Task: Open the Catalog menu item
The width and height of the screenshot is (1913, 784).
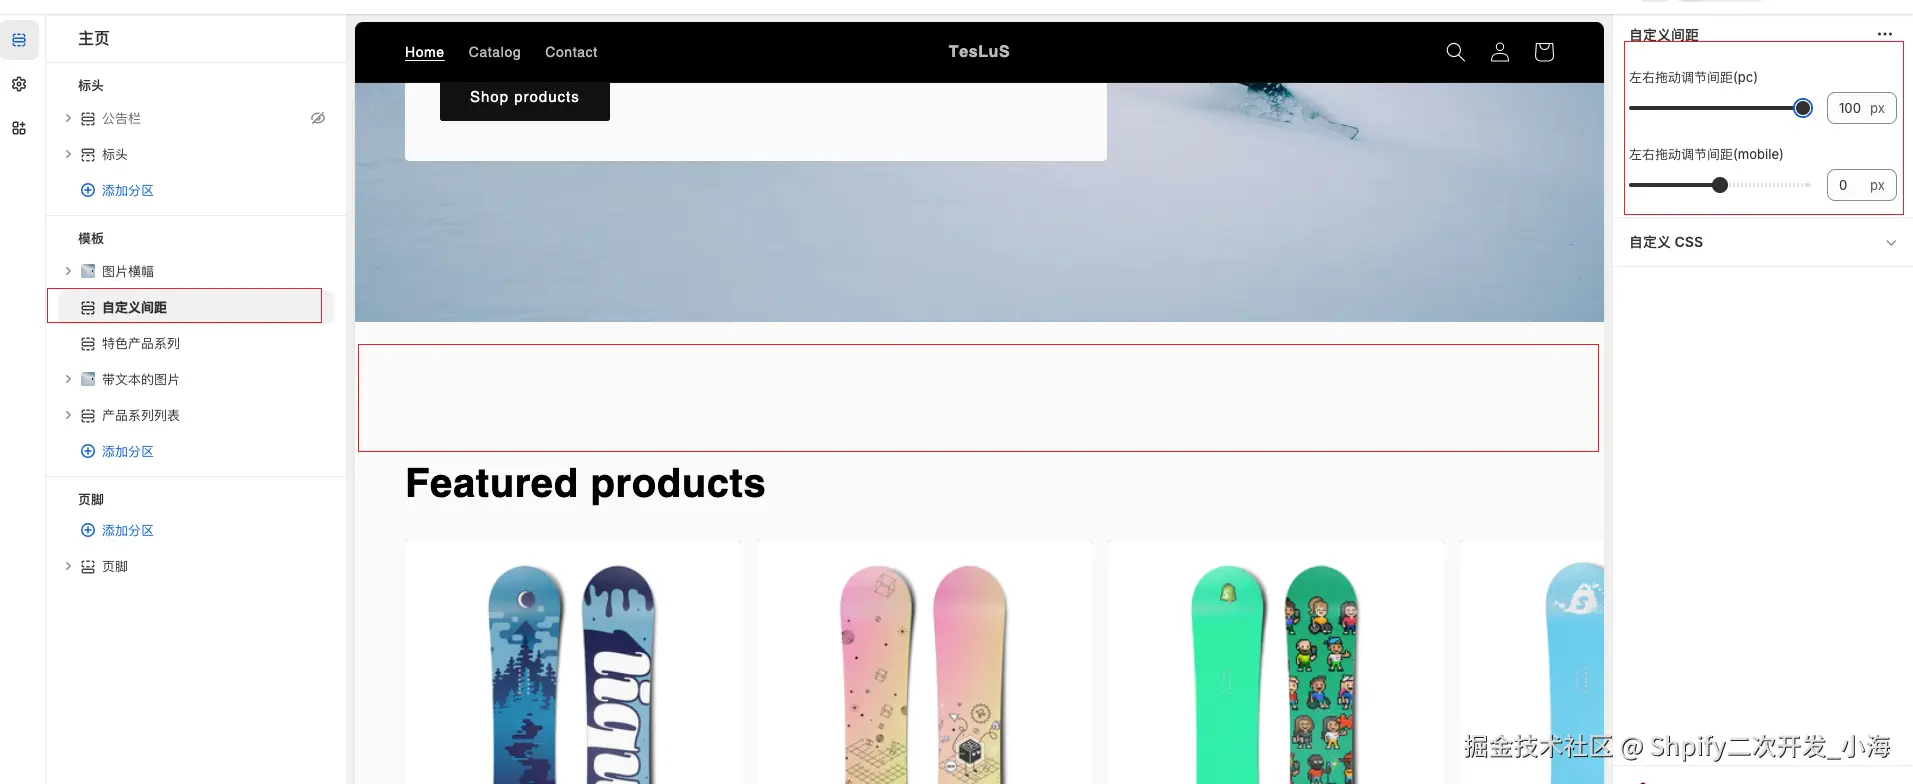Action: tap(494, 52)
